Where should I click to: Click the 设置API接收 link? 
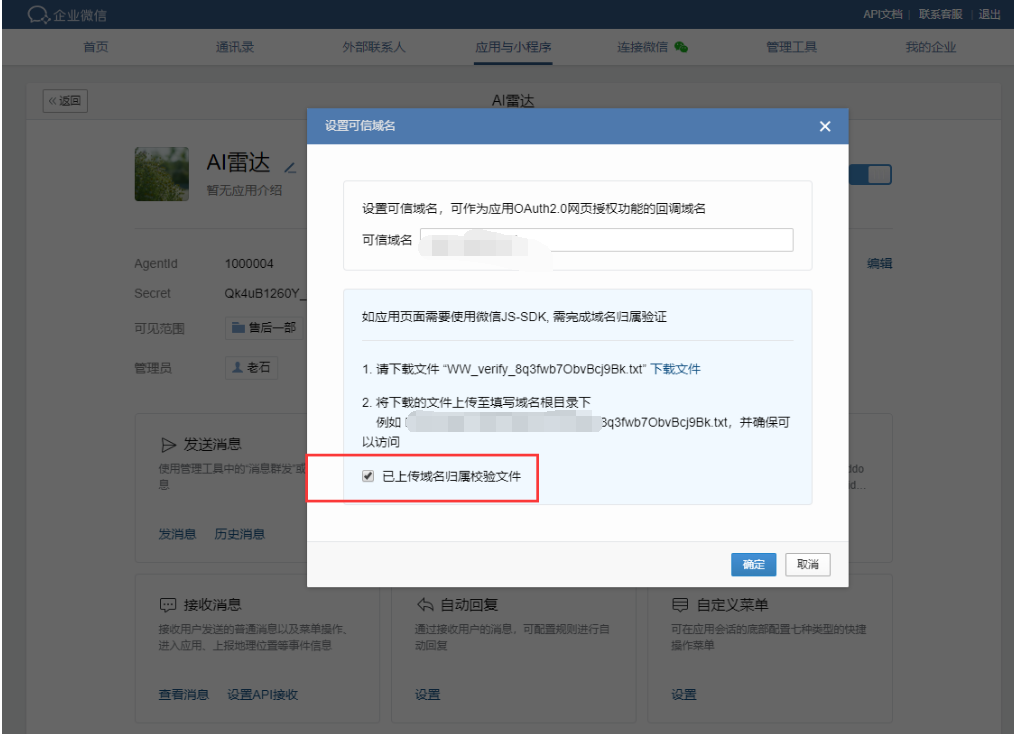tap(263, 695)
